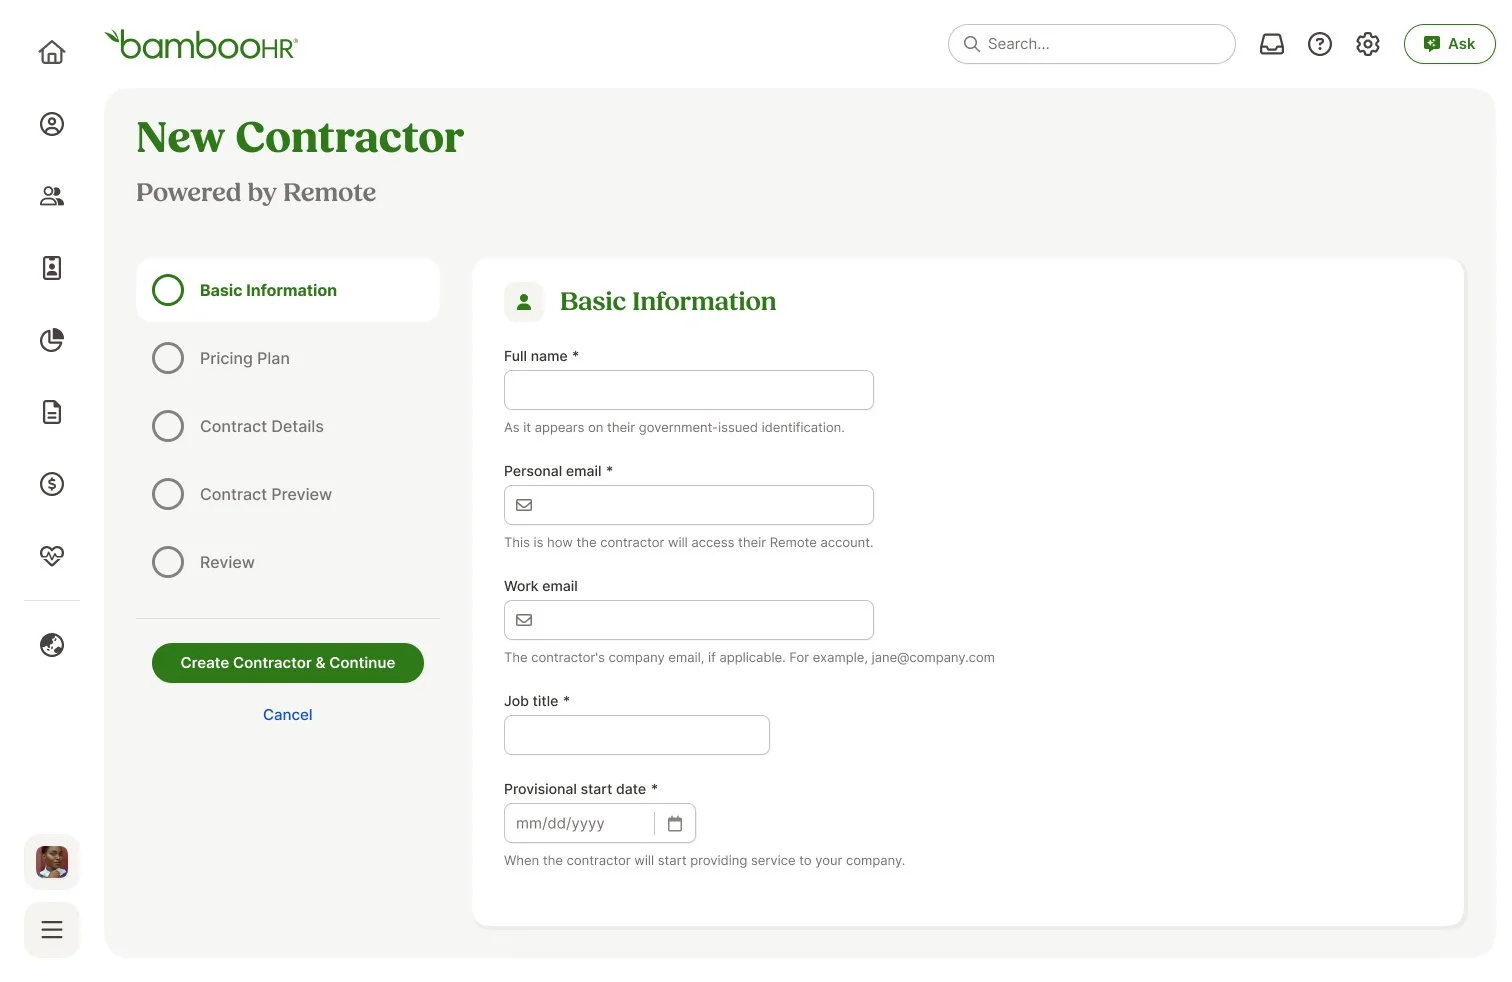Open My Info profile icon in sidebar
Screen dimensions: 1512x982
[x=52, y=124]
